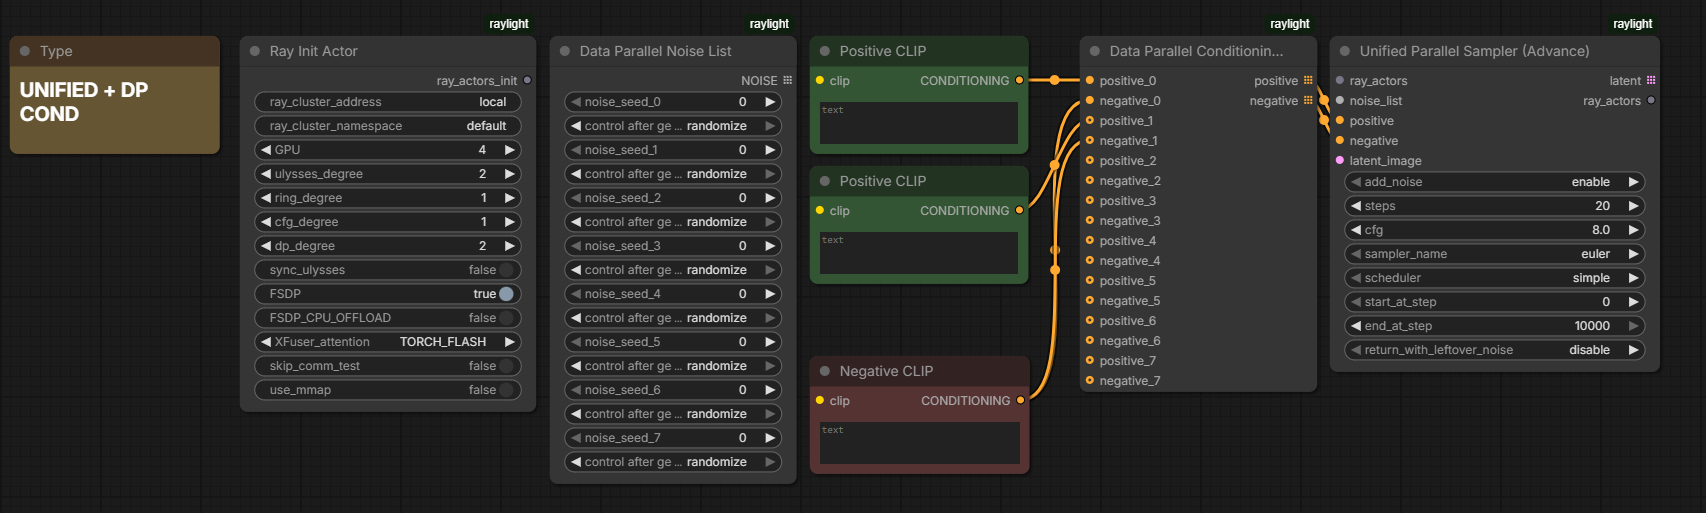The width and height of the screenshot is (1706, 513).
Task: Toggle sync_ulysses switch
Action: [506, 270]
